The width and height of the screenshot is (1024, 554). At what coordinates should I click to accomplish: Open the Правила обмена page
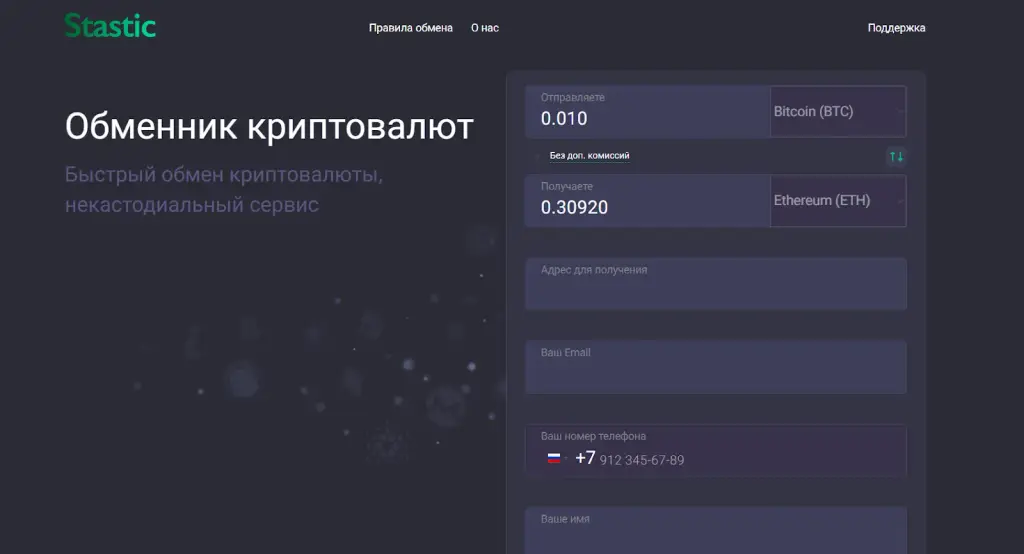point(411,28)
